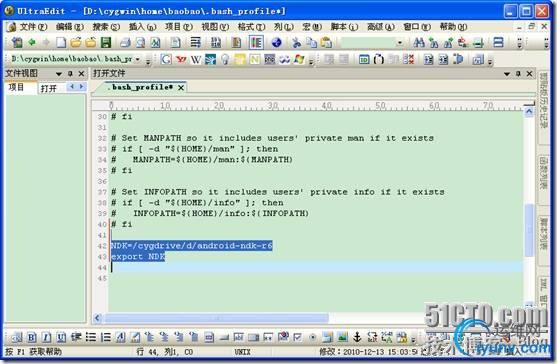Image resolution: width=557 pixels, height=364 pixels.
Task: Click the Replace icon
Action: [463, 43]
